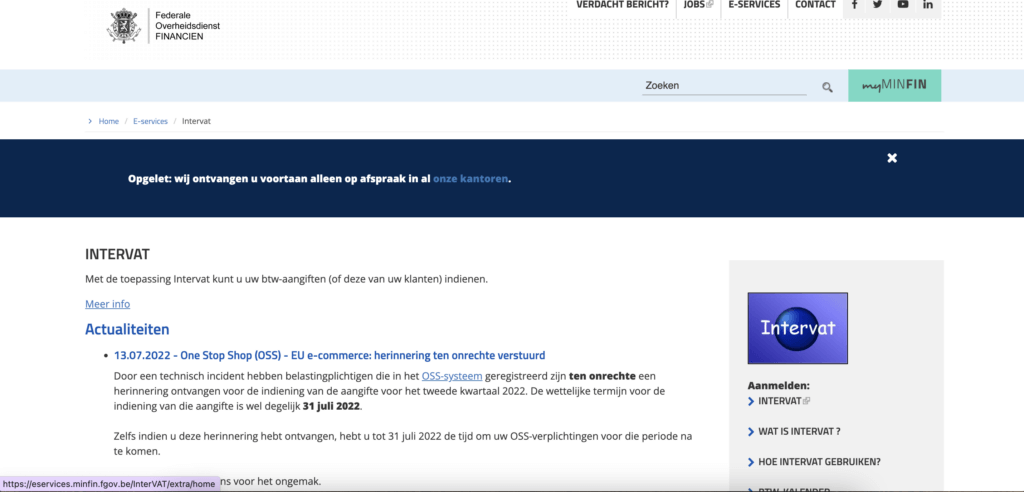Follow the onze kantoren link

click(x=470, y=178)
